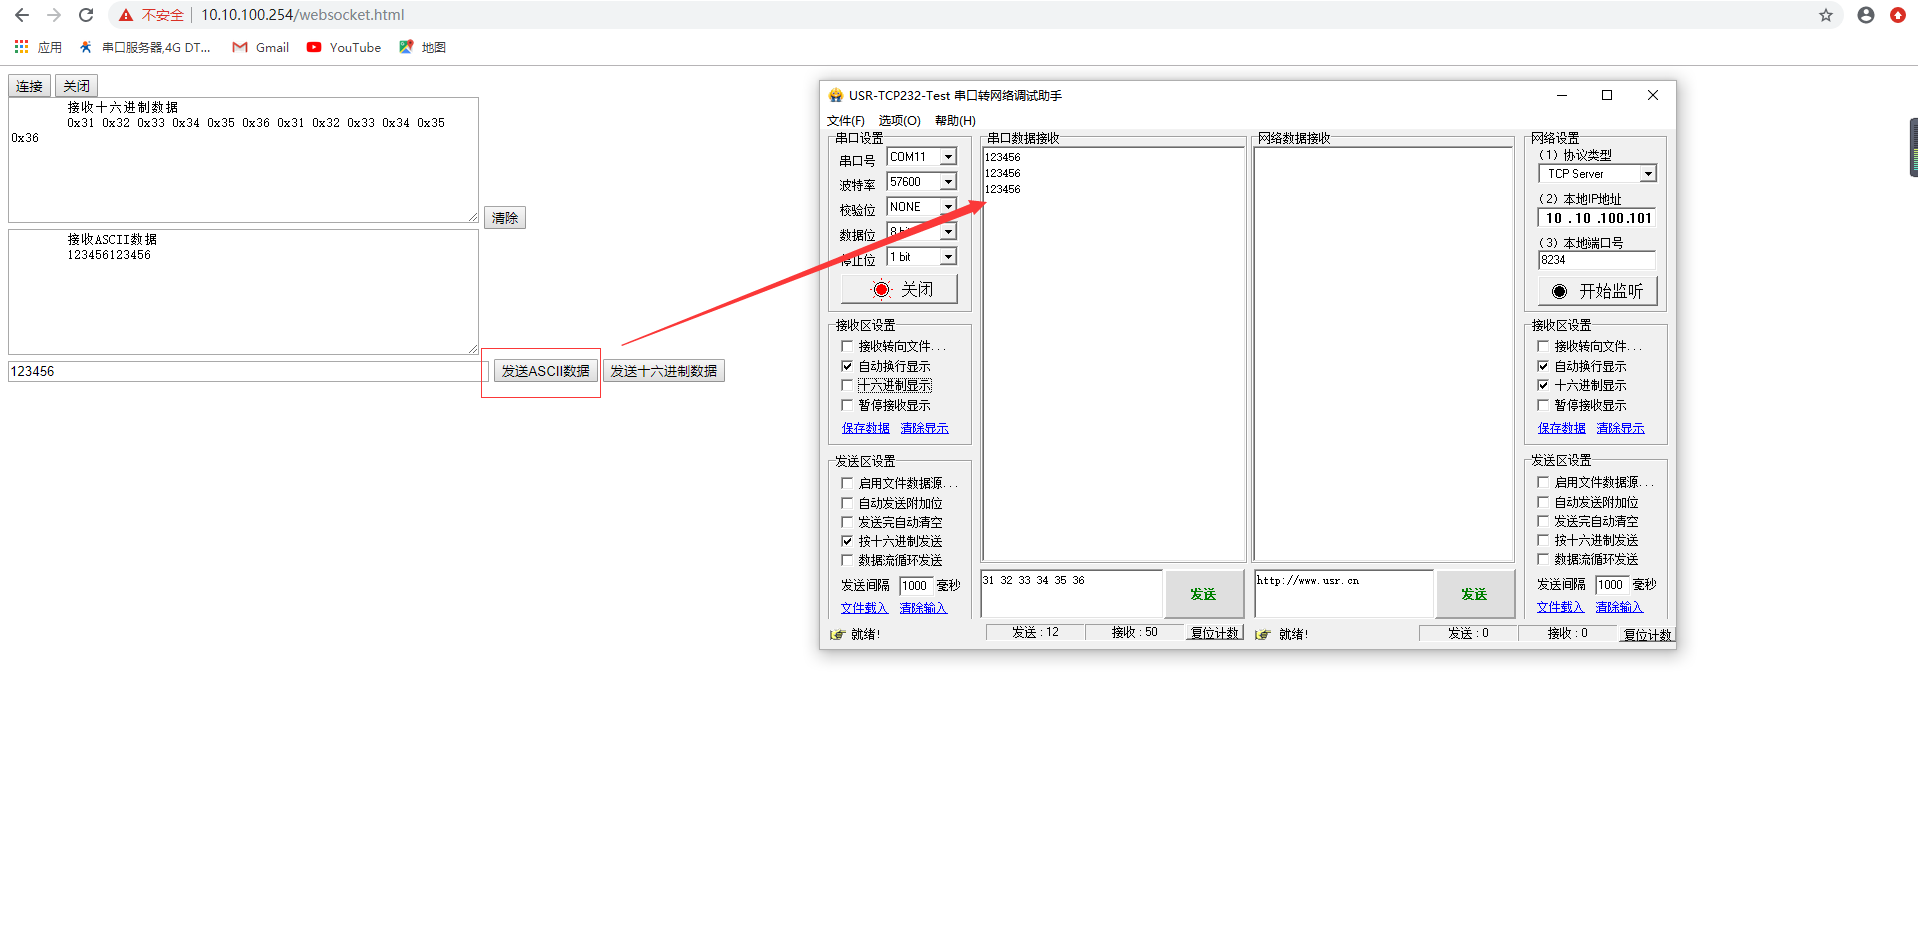The height and width of the screenshot is (943, 1918).
Task: Bookmark this page with the star icon
Action: click(1825, 15)
